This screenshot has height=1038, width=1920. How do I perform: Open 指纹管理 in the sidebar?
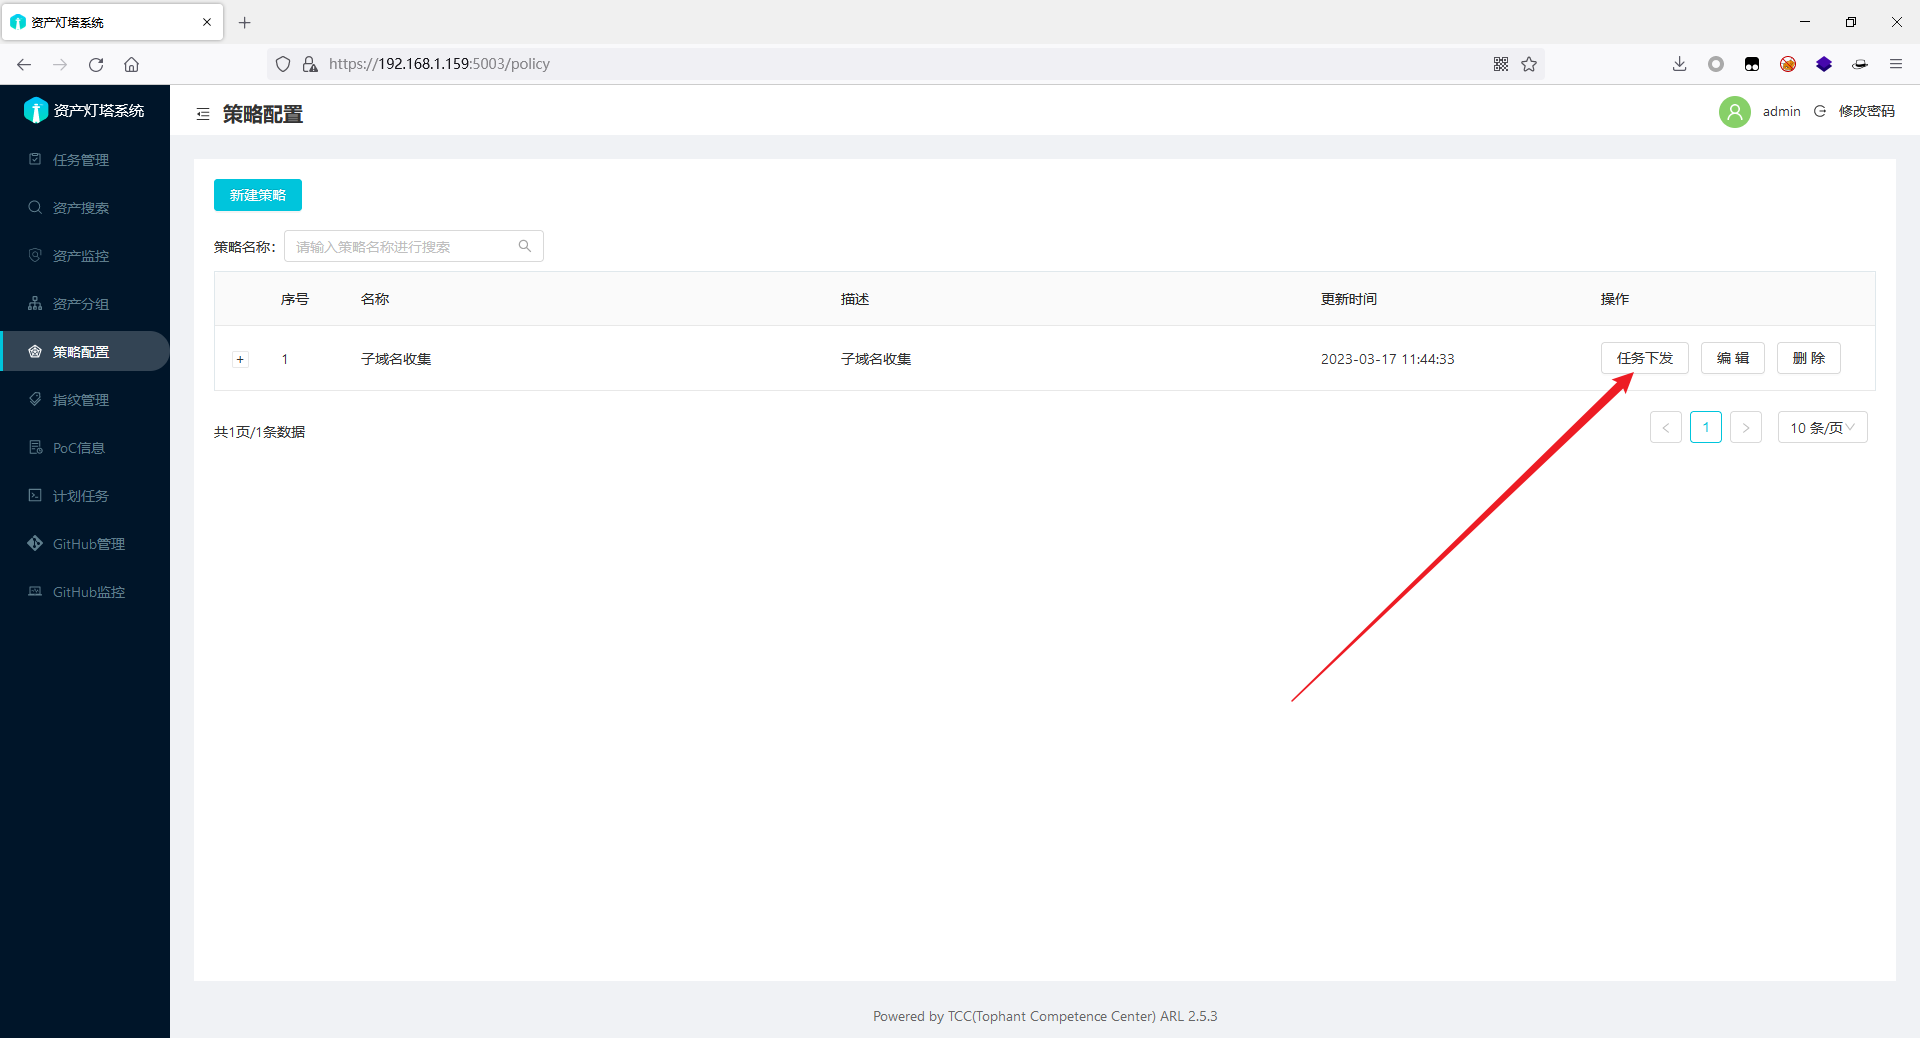click(84, 400)
